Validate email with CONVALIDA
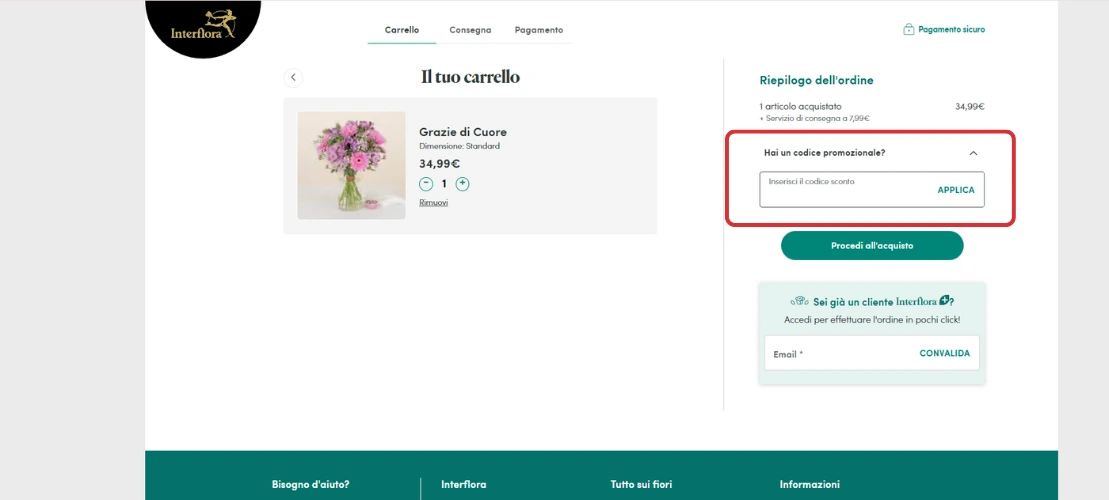 click(x=944, y=353)
